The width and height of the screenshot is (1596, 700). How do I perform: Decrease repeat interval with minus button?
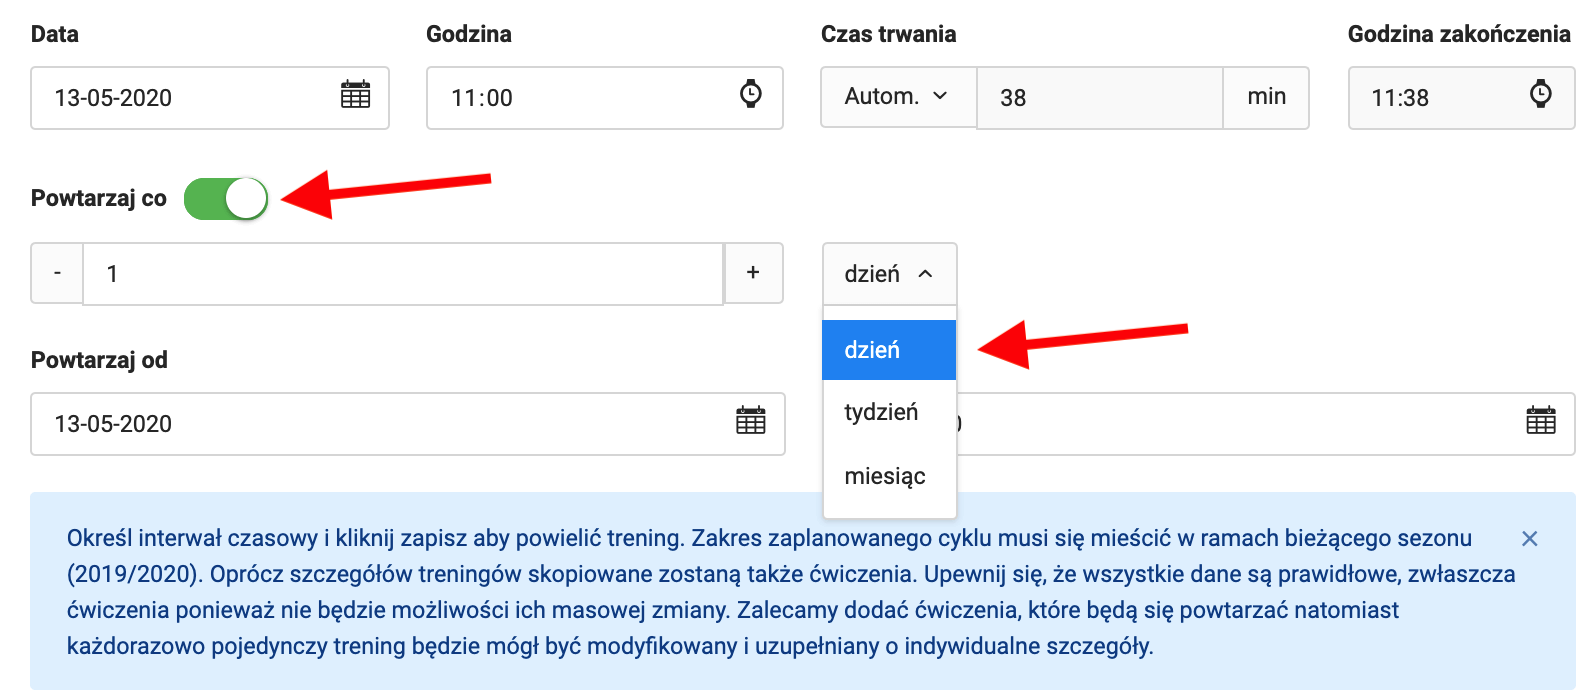coord(57,273)
